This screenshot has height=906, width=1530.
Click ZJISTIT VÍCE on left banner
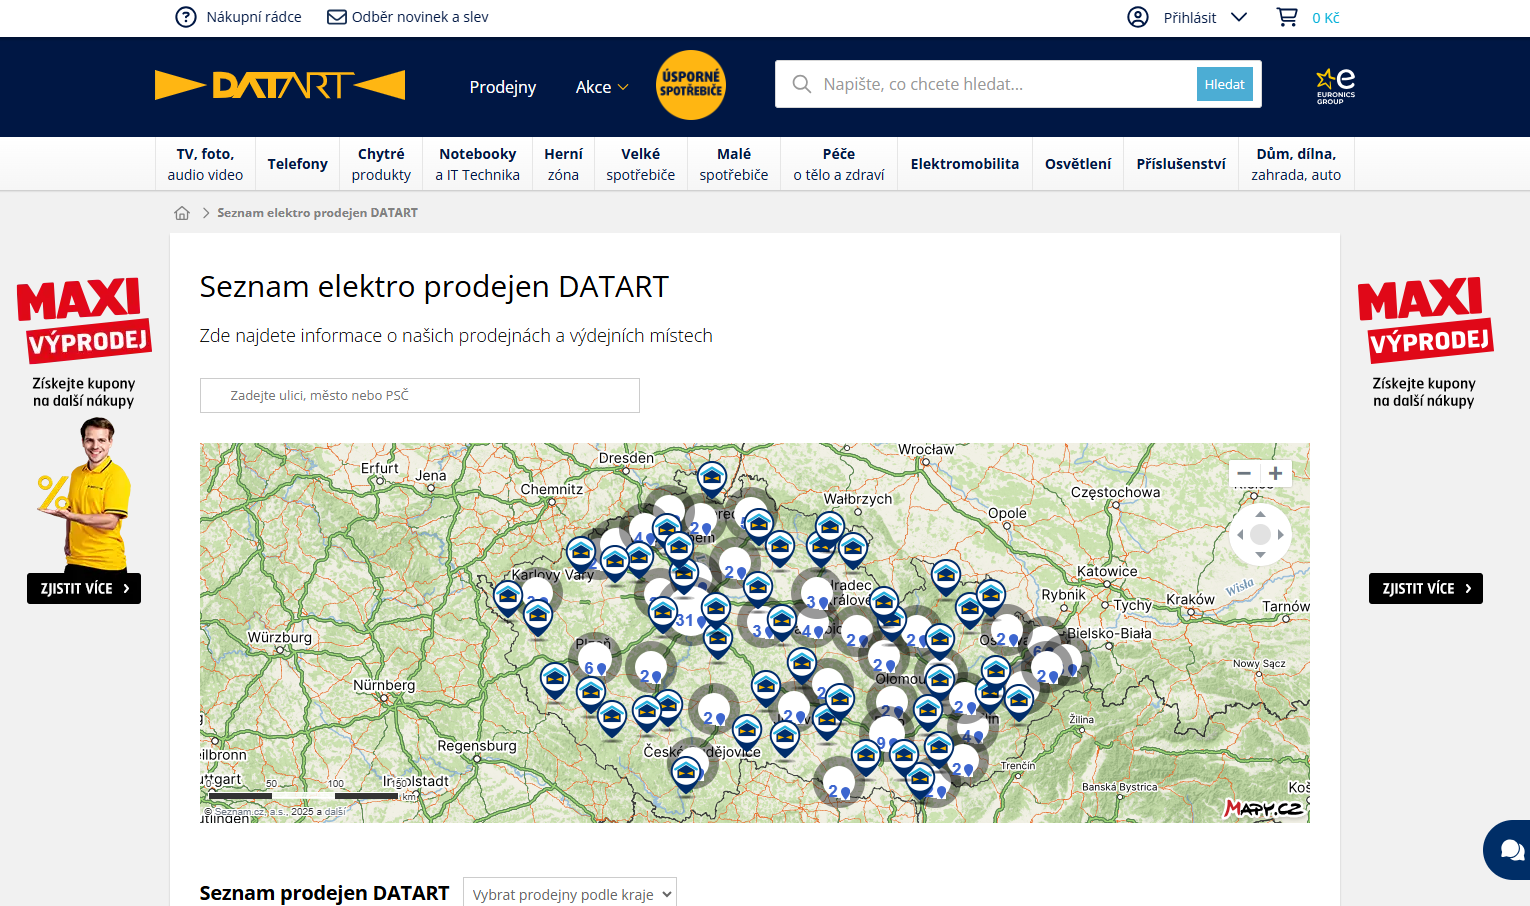[84, 588]
